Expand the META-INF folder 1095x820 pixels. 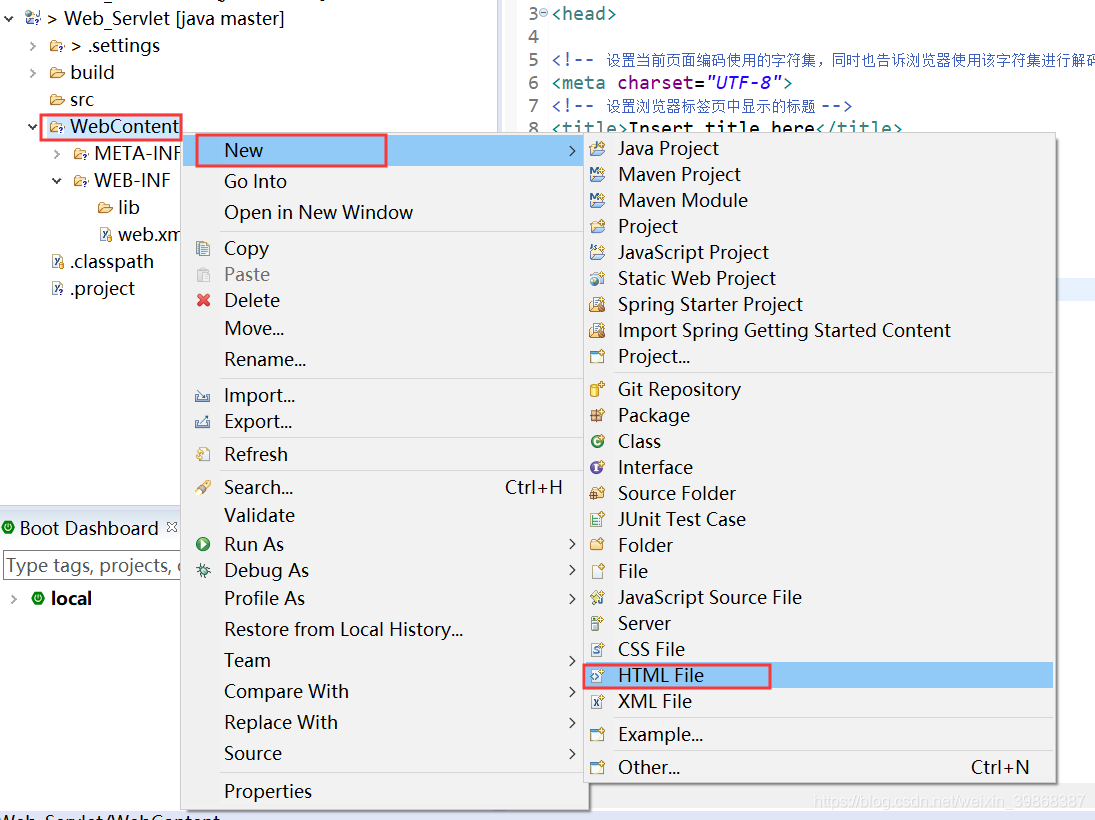tap(57, 154)
